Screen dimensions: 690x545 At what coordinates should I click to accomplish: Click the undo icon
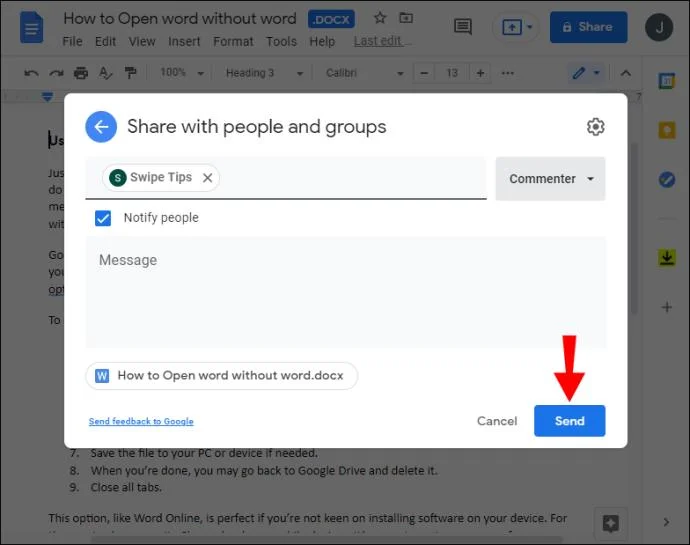[31, 73]
